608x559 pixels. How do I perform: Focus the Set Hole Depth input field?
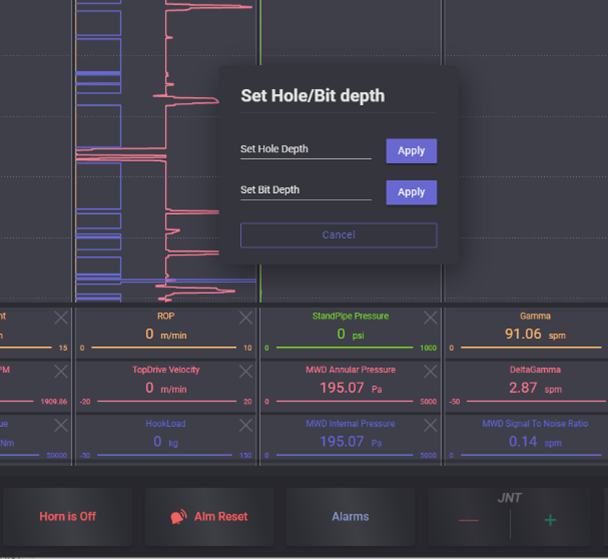click(305, 150)
